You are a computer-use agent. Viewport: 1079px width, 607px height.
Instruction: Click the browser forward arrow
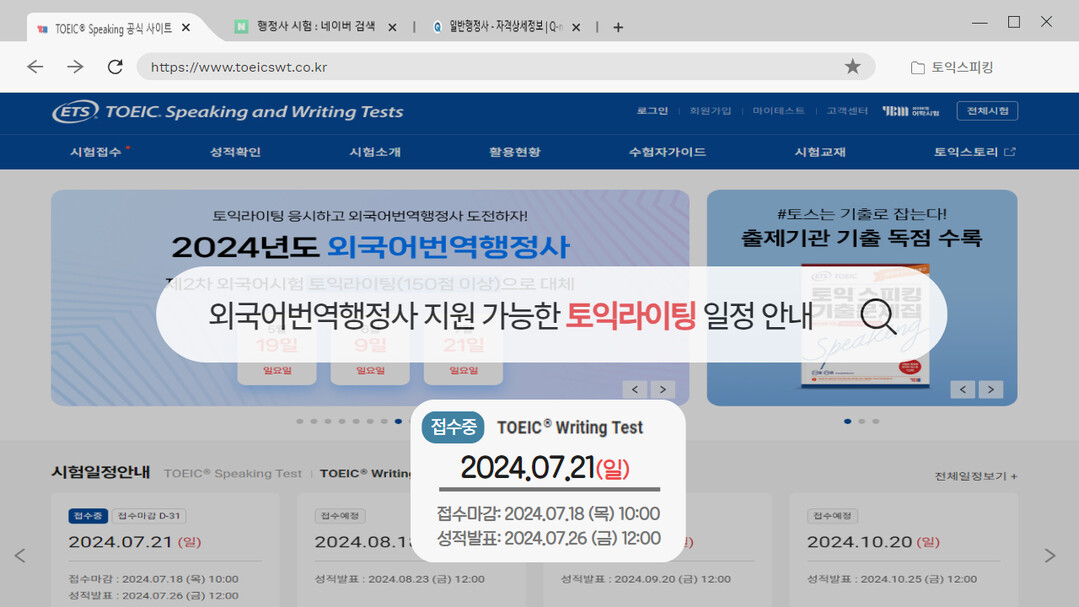pos(75,67)
